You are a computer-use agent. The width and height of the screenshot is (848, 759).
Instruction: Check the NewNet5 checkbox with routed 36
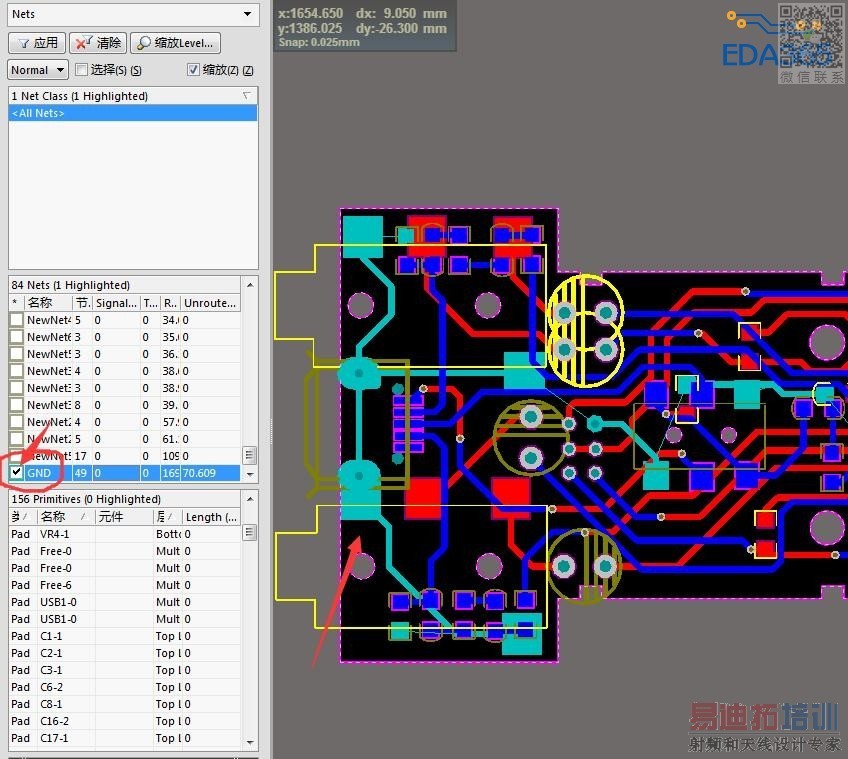(17, 354)
